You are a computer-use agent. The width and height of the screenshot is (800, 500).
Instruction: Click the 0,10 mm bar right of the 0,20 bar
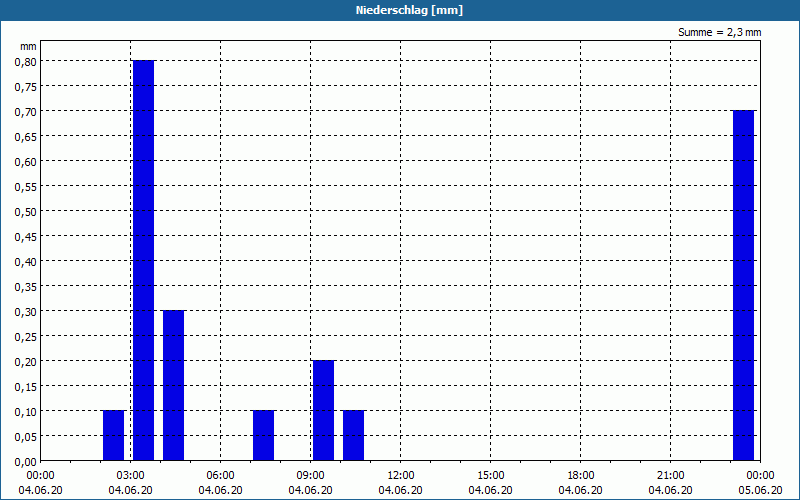pos(354,435)
